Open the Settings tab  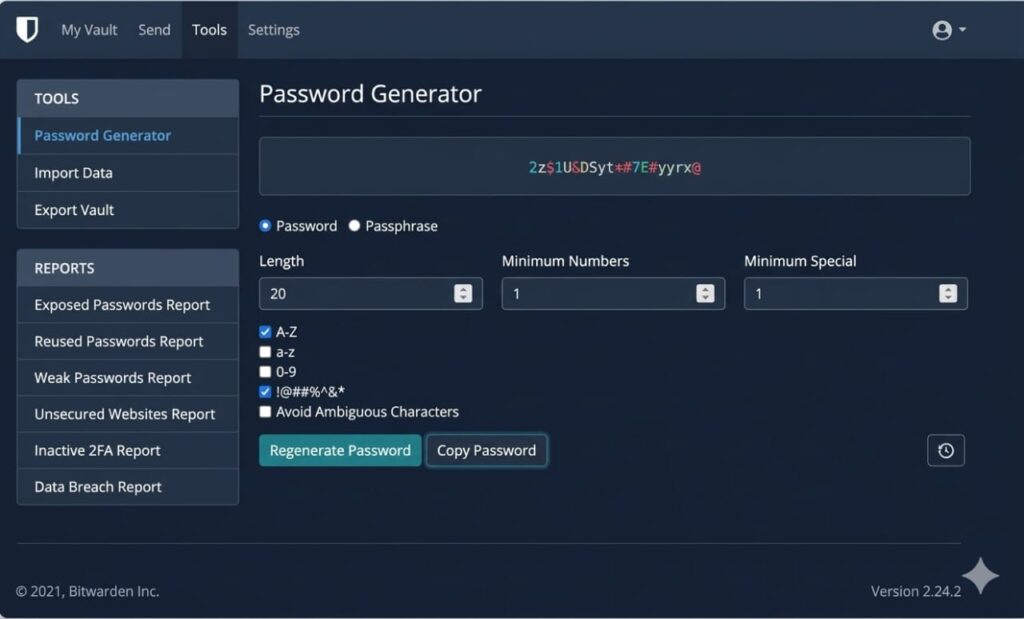(x=273, y=30)
